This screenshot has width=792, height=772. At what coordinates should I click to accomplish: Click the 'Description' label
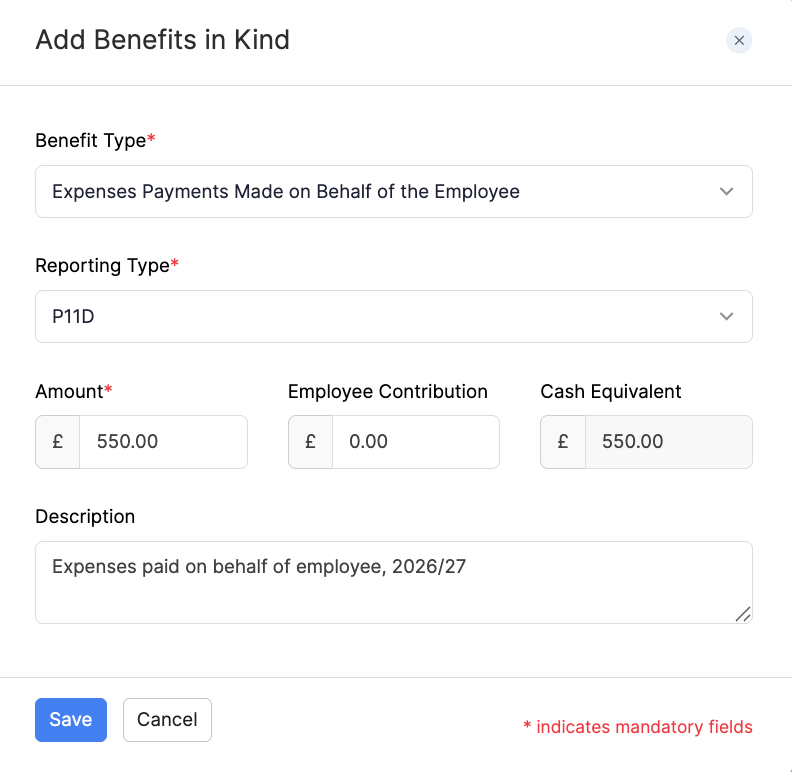point(85,516)
